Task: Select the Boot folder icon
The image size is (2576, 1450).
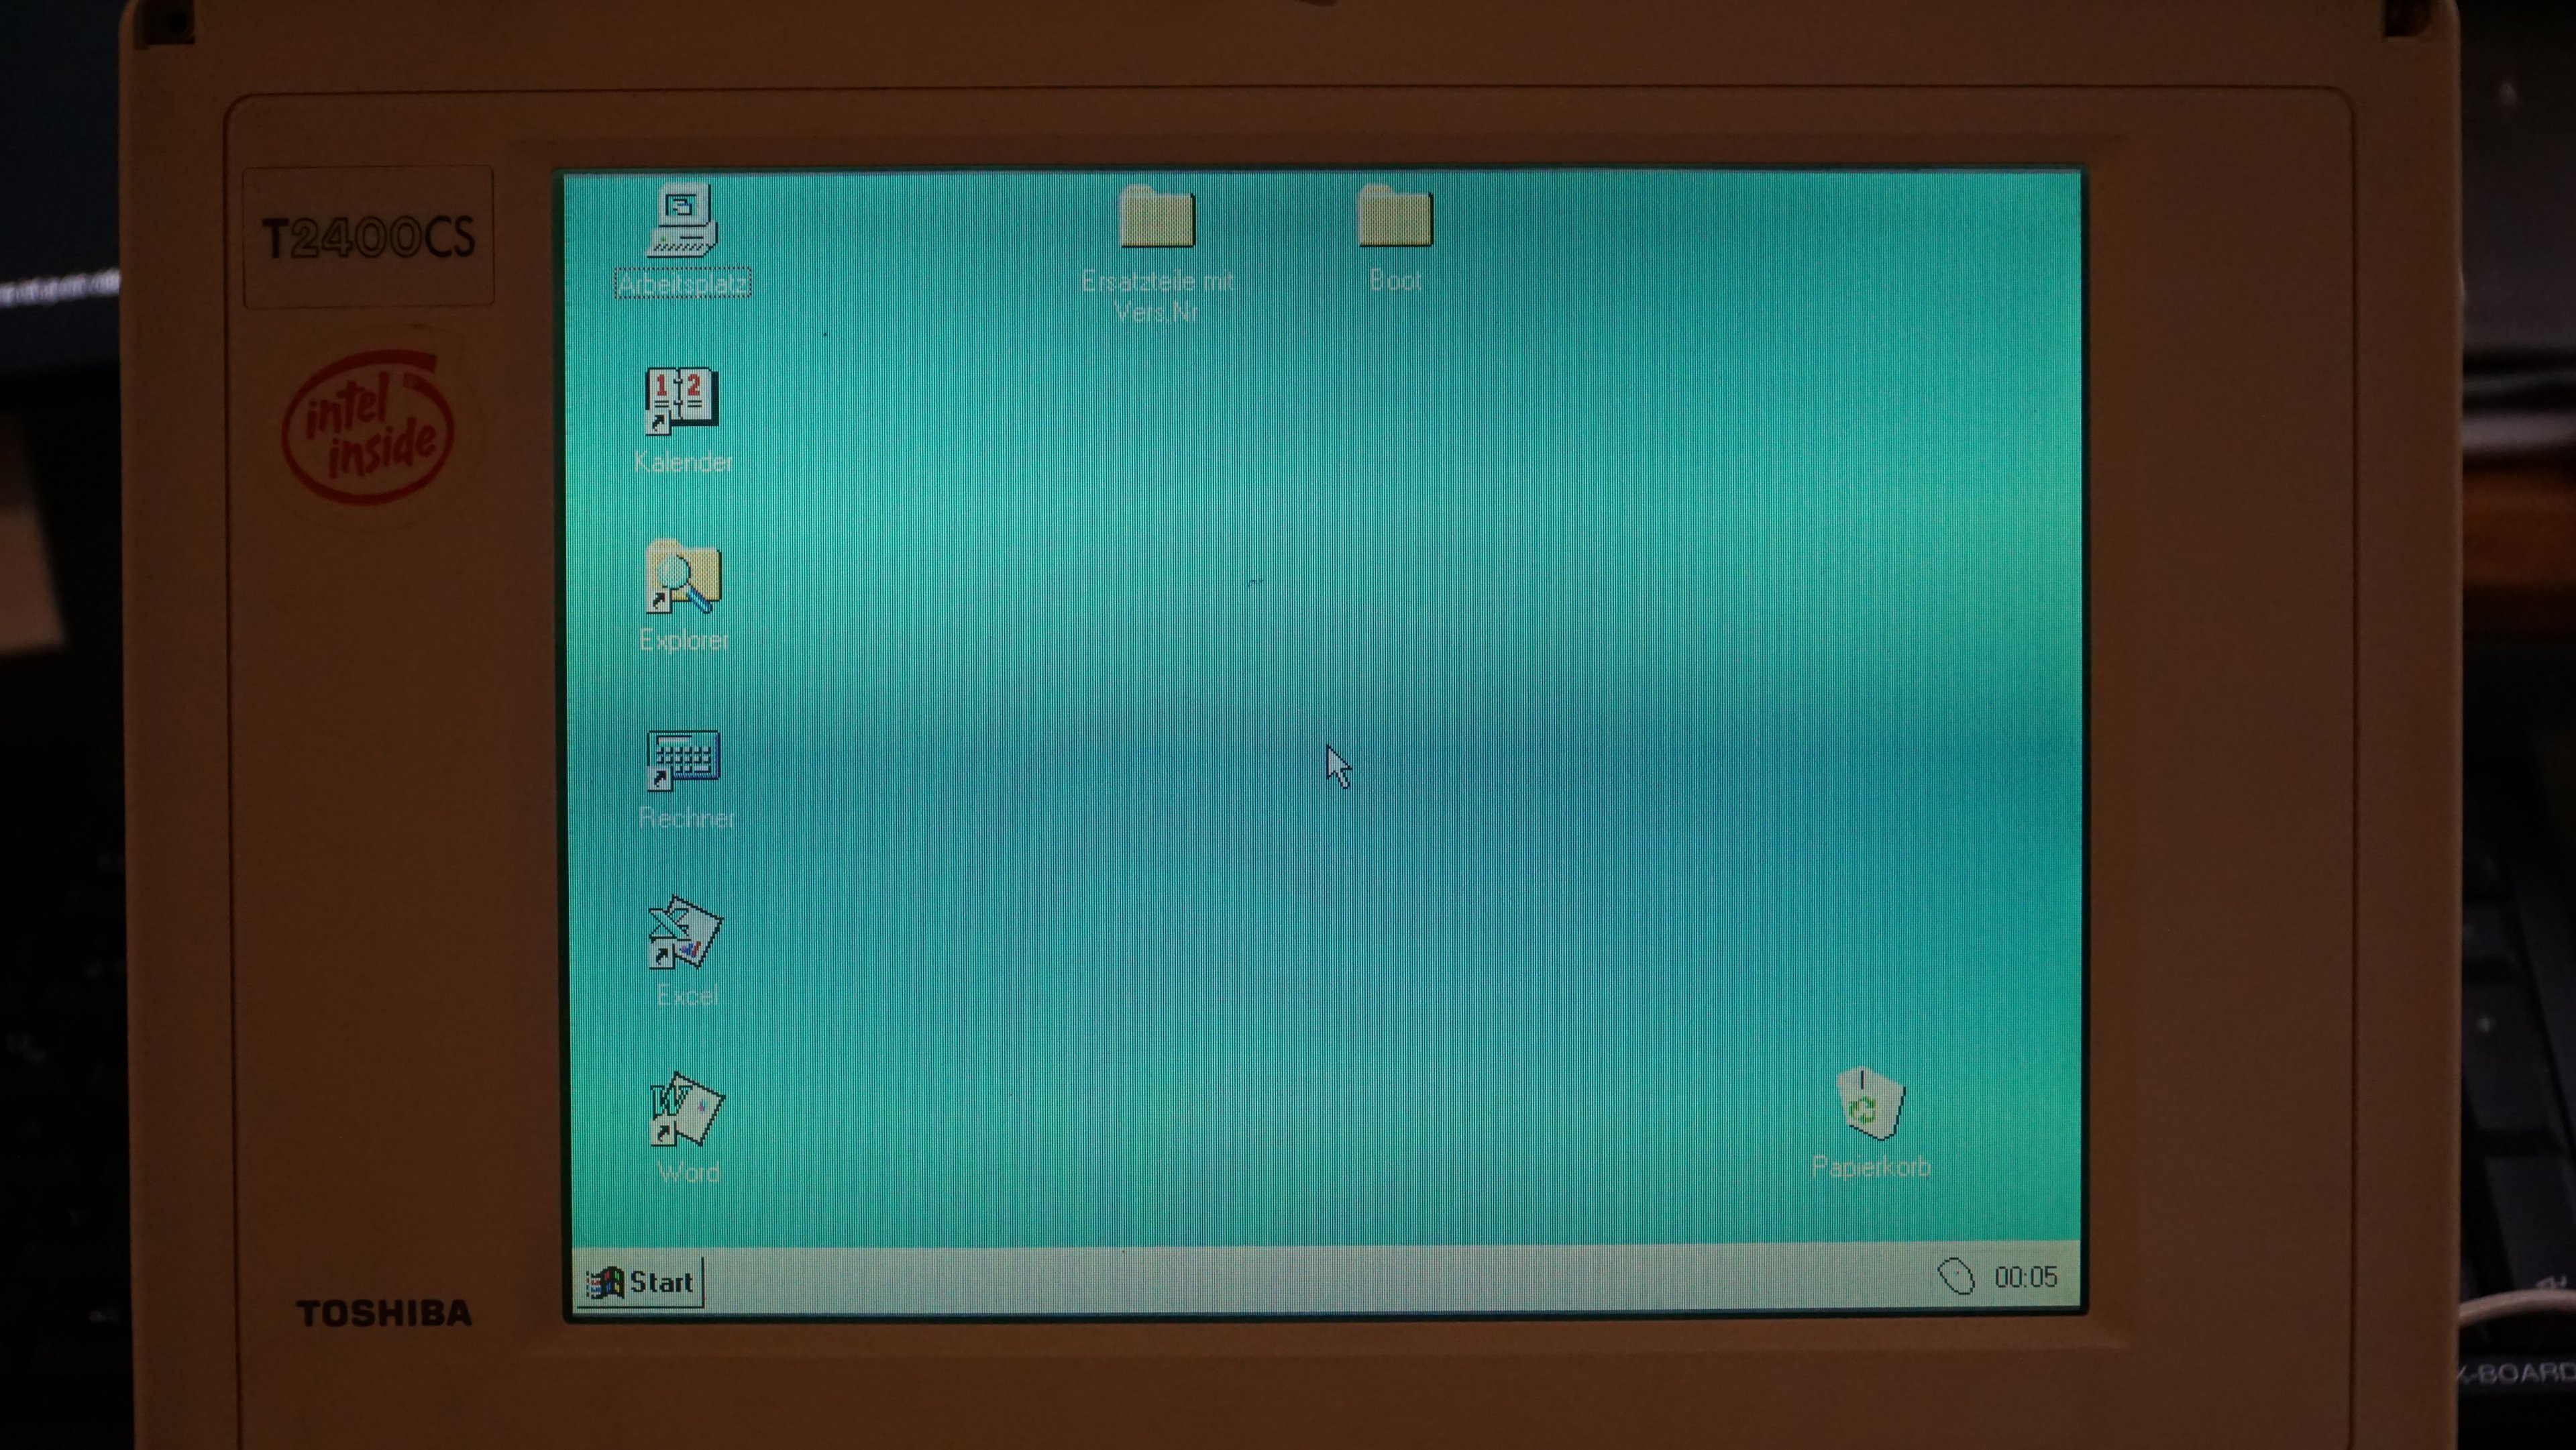Action: point(1395,217)
